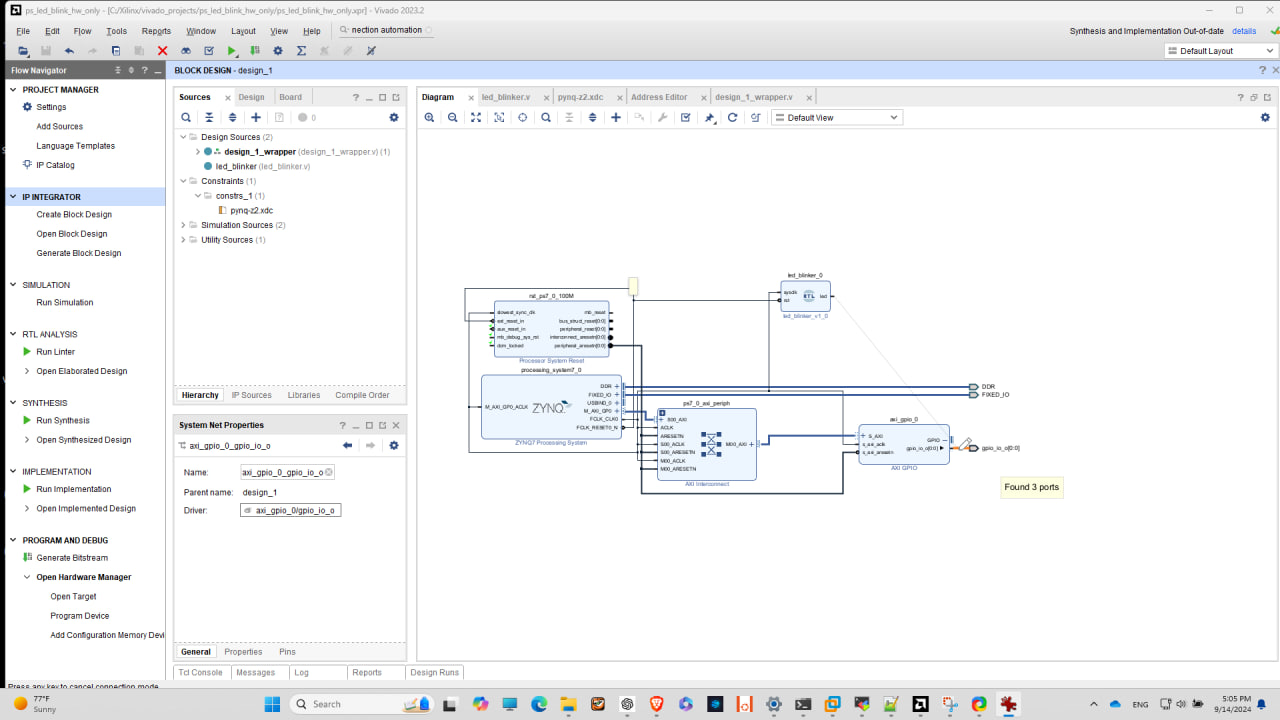Switch to the IP Sources tab

tap(252, 395)
